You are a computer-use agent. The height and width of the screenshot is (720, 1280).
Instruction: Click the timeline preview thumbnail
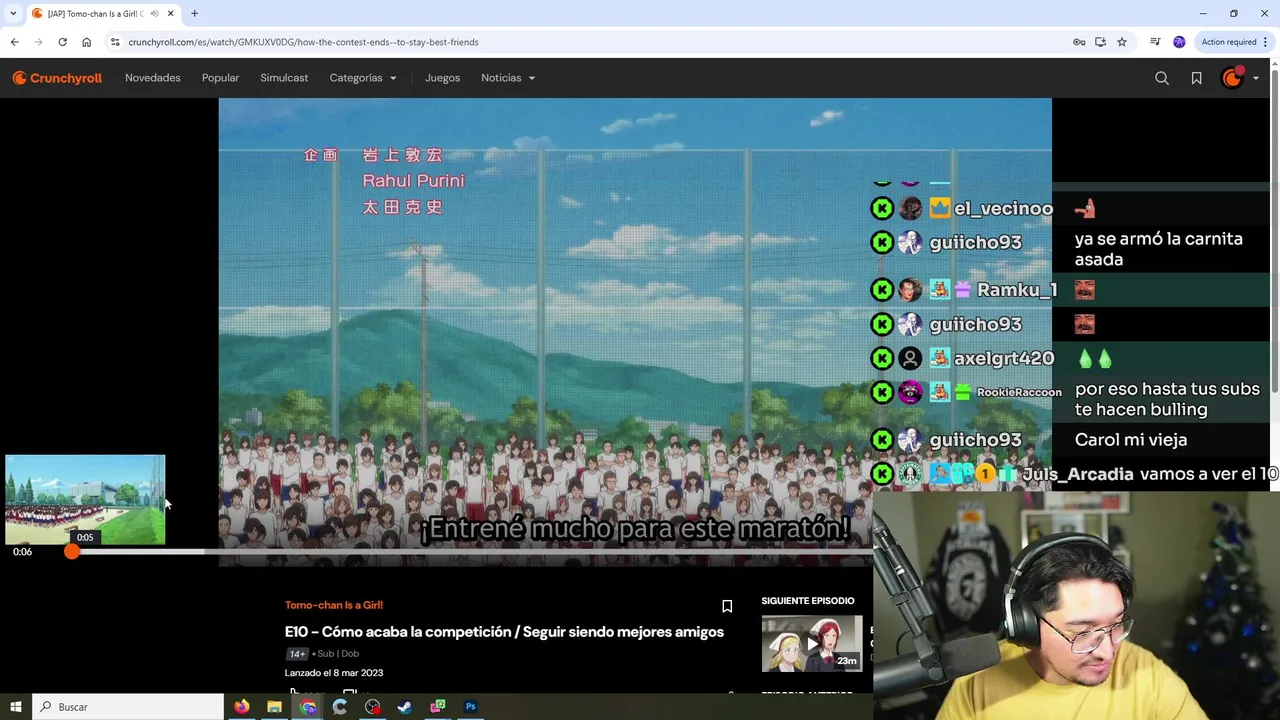coord(85,500)
